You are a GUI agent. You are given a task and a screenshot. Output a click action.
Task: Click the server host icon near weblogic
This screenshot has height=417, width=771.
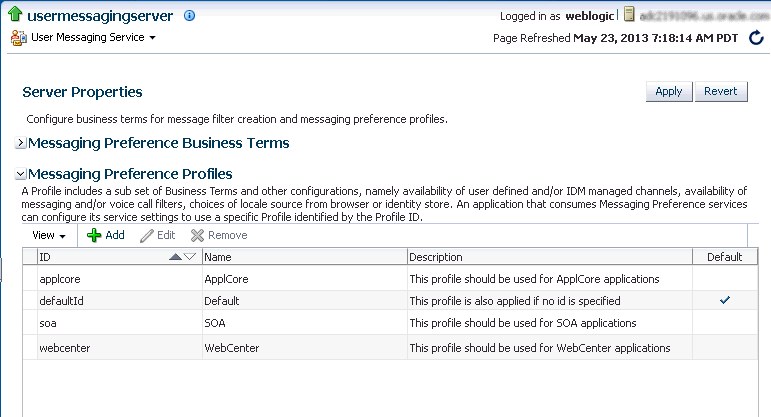click(x=629, y=14)
